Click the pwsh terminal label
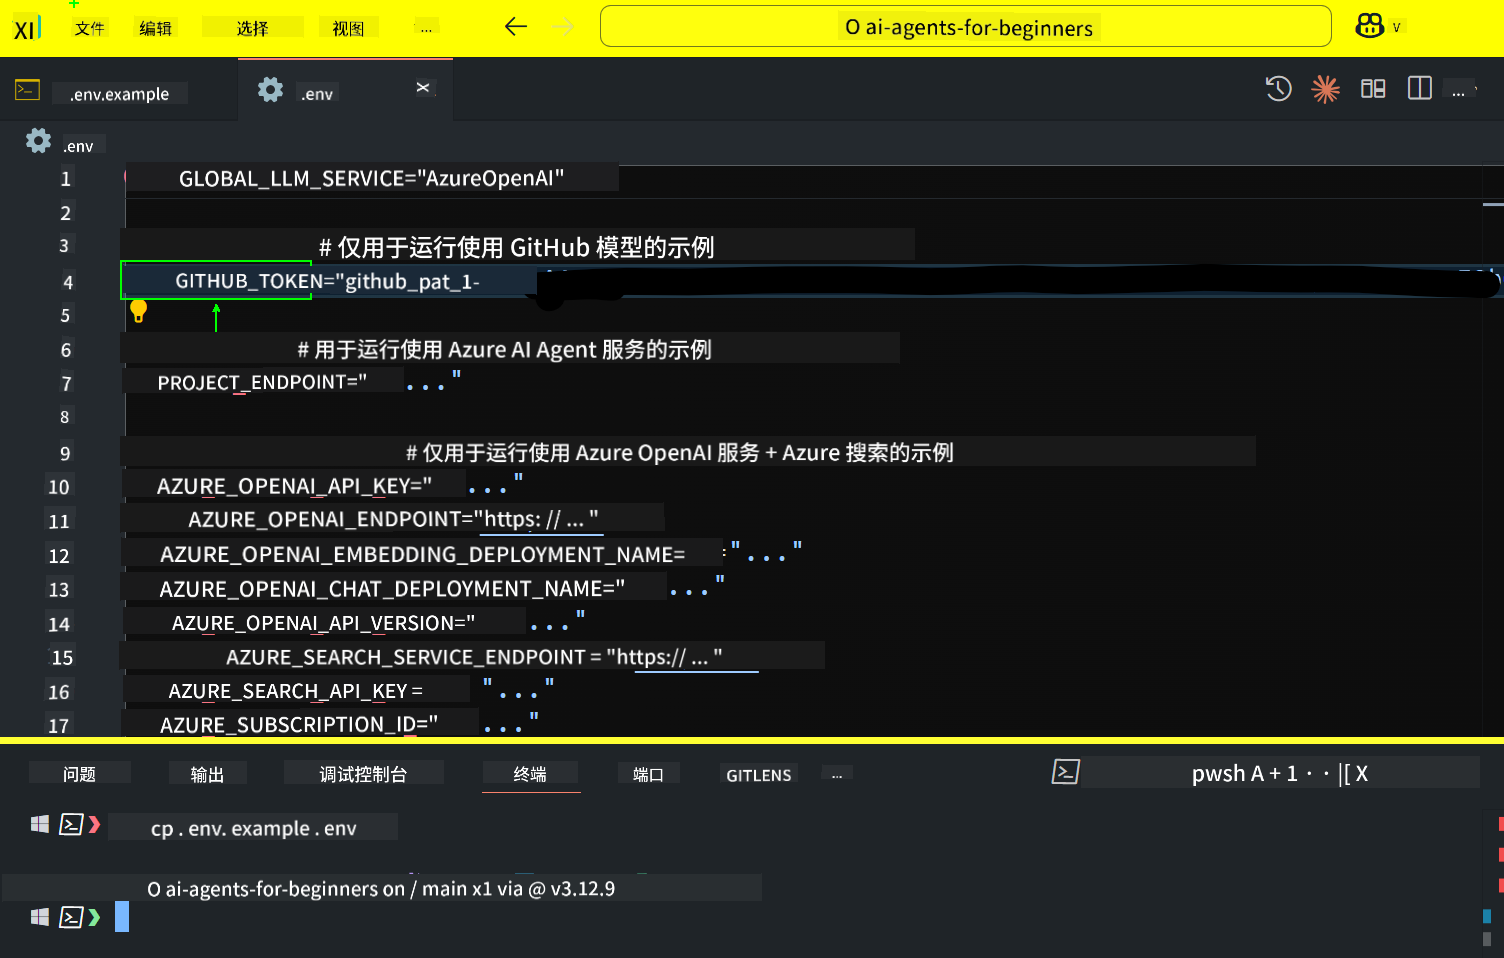Viewport: 1504px width, 958px height. 1218,773
